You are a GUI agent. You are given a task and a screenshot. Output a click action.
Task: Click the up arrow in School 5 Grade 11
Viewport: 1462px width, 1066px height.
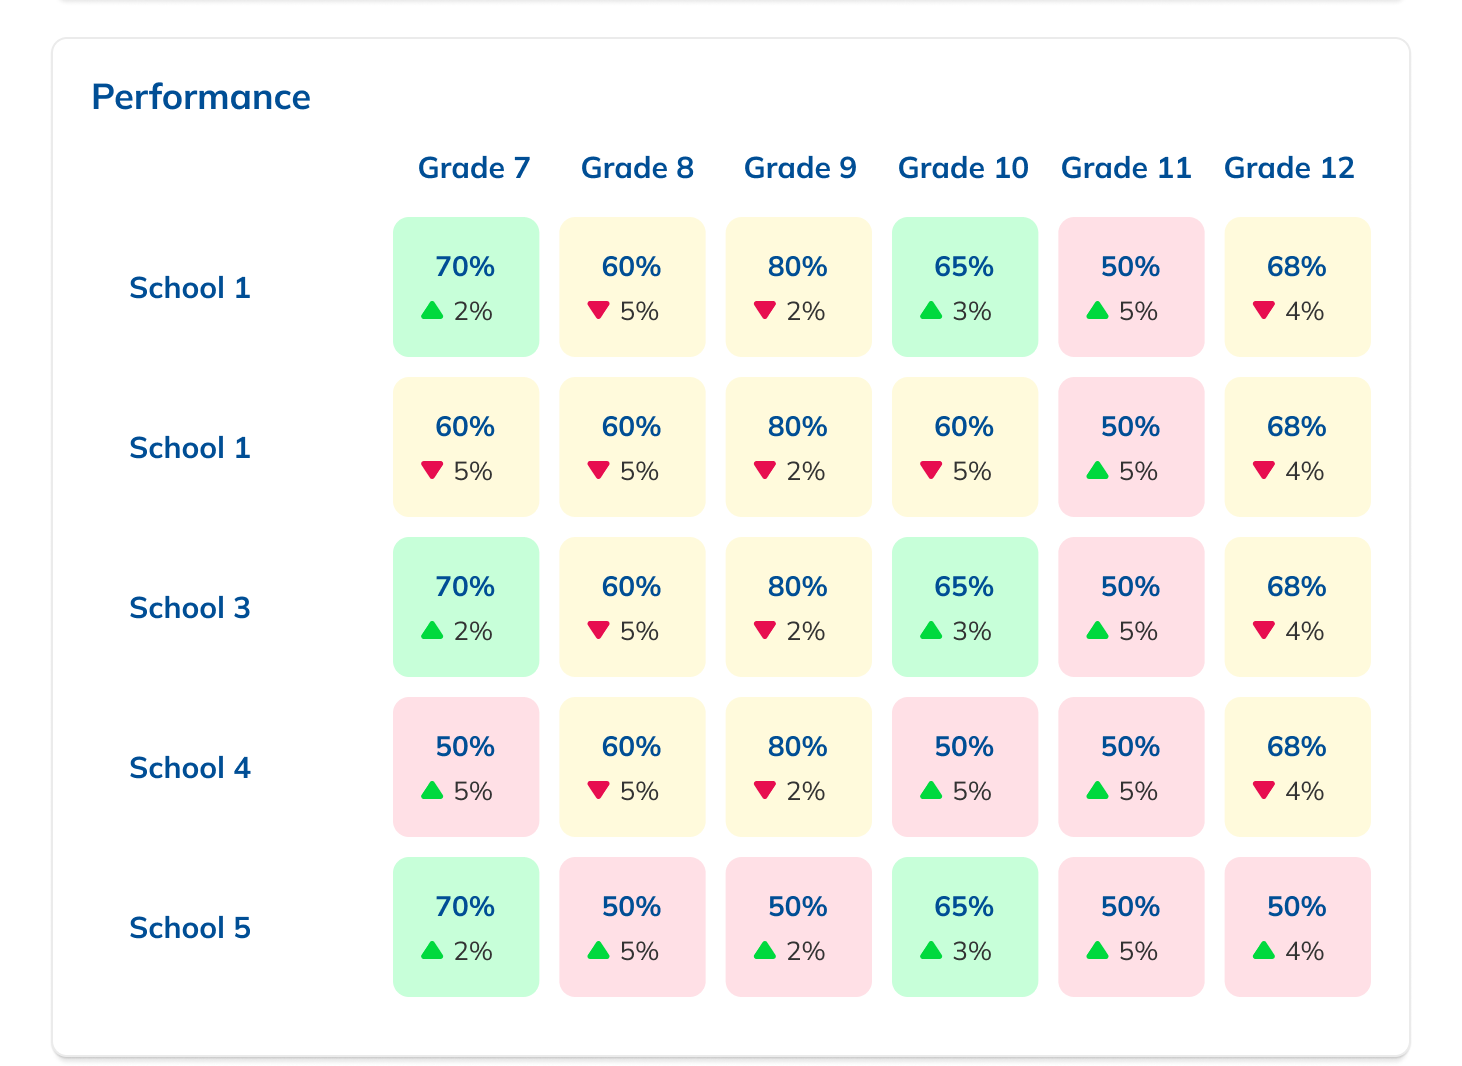tap(1097, 950)
